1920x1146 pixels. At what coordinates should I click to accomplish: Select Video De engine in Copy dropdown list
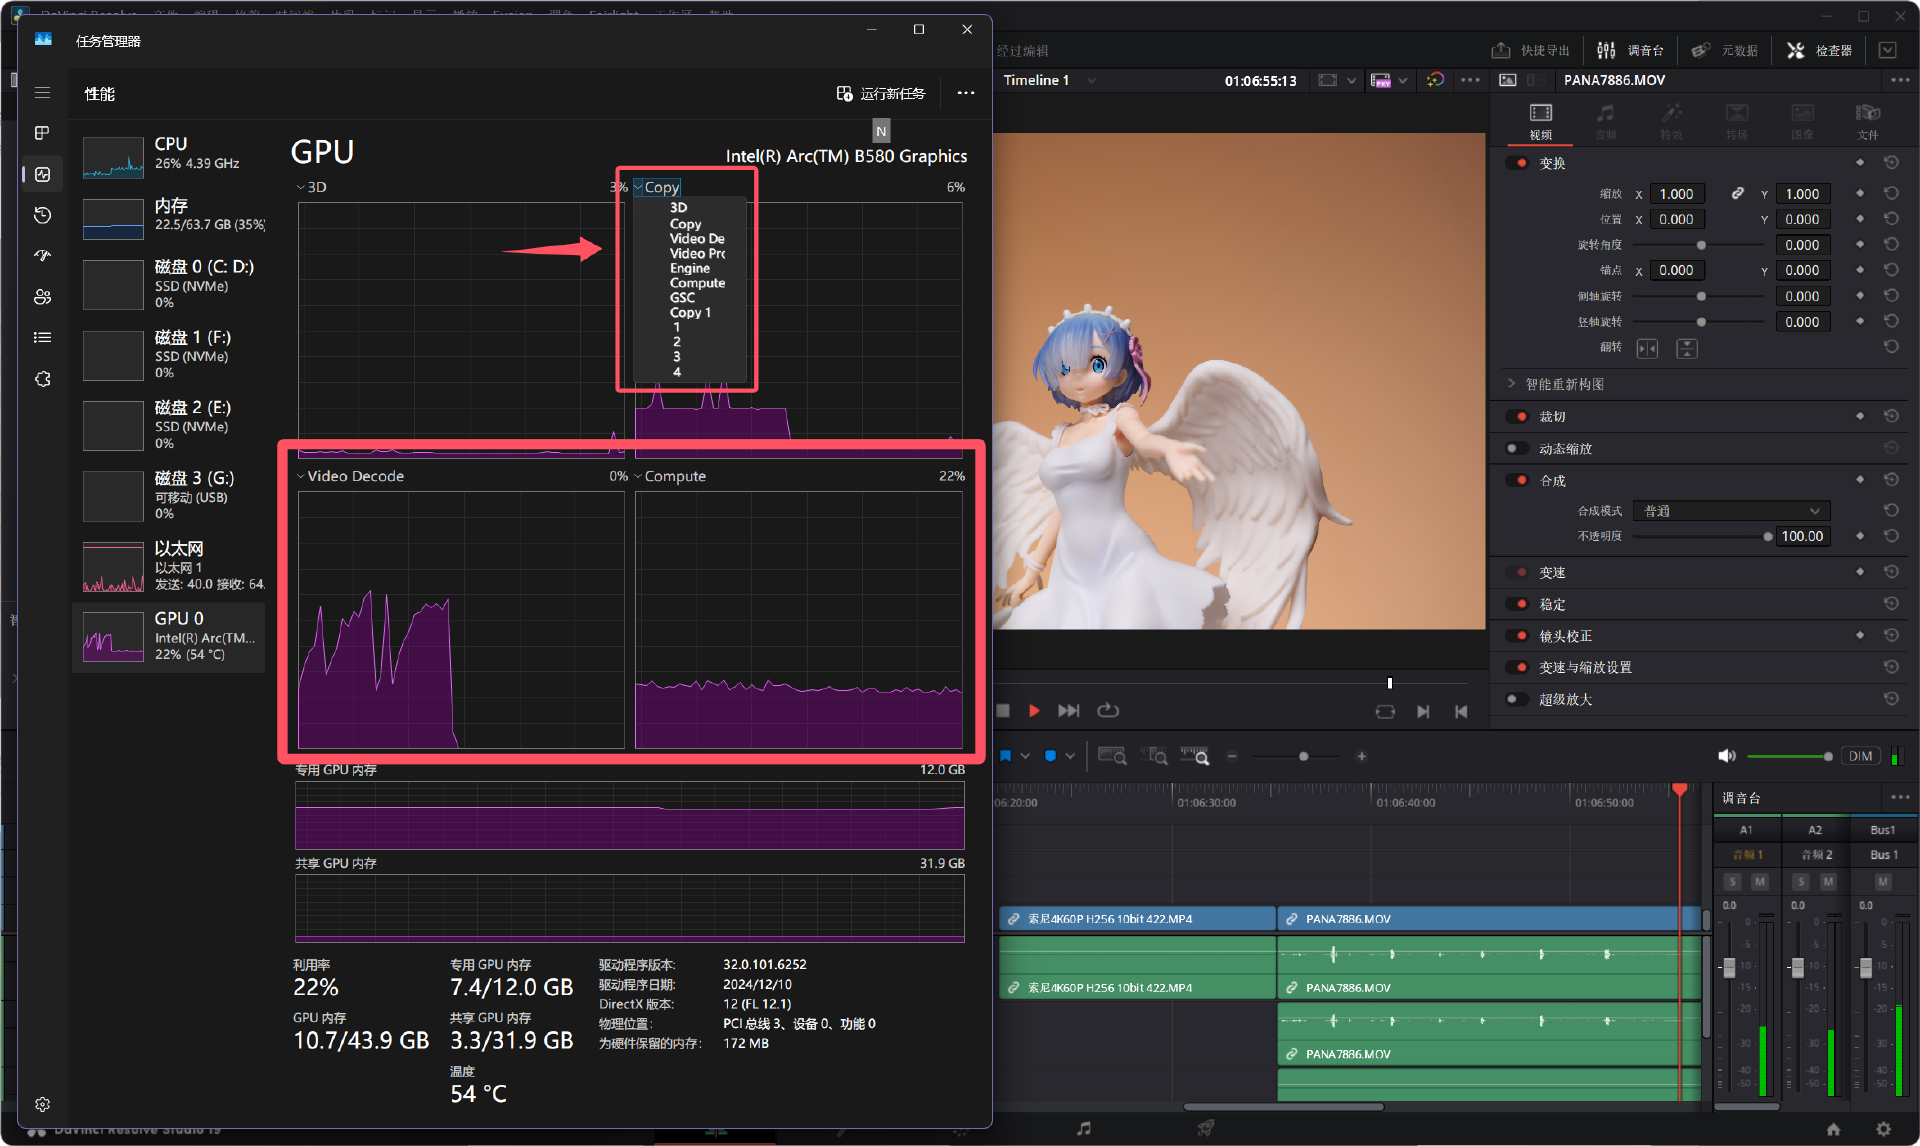pyautogui.click(x=696, y=239)
